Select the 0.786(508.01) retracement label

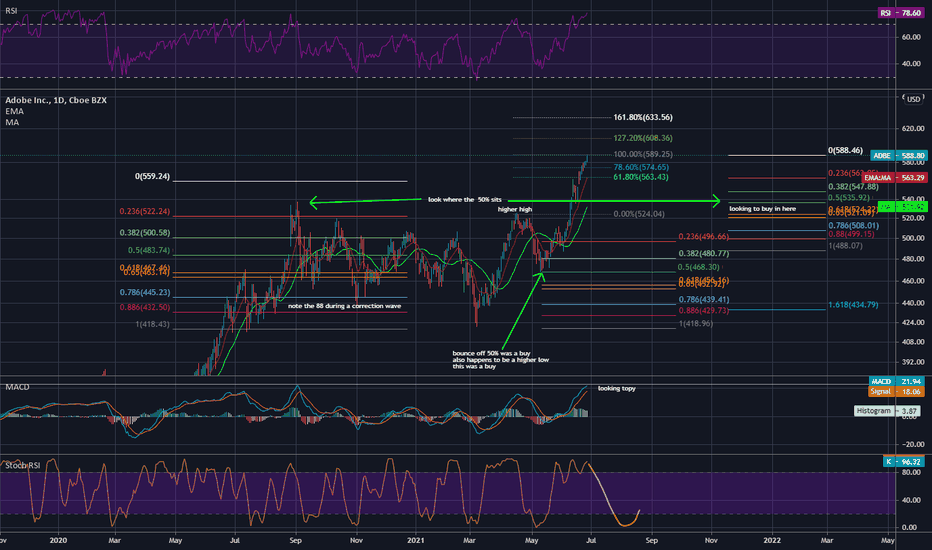854,226
